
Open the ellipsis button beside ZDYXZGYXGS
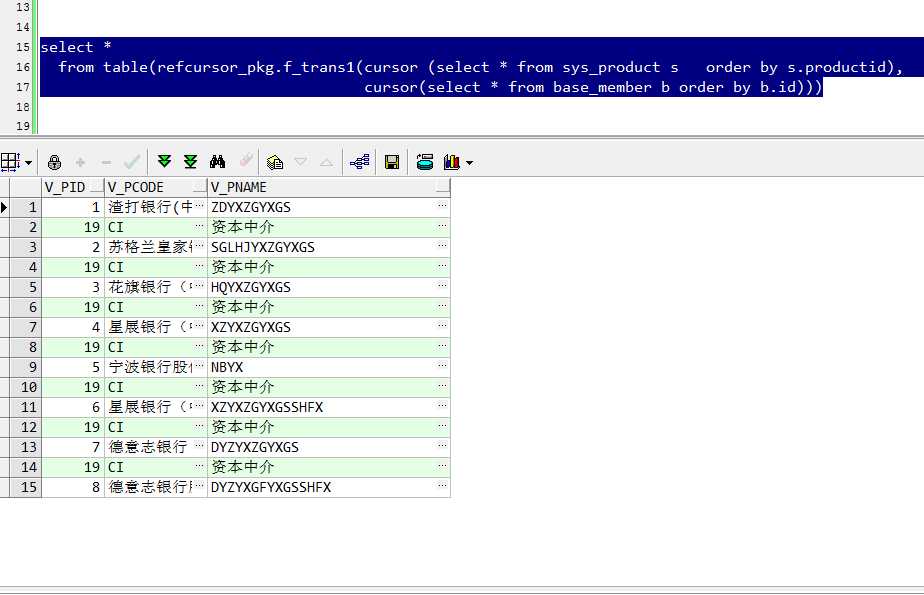click(x=442, y=206)
